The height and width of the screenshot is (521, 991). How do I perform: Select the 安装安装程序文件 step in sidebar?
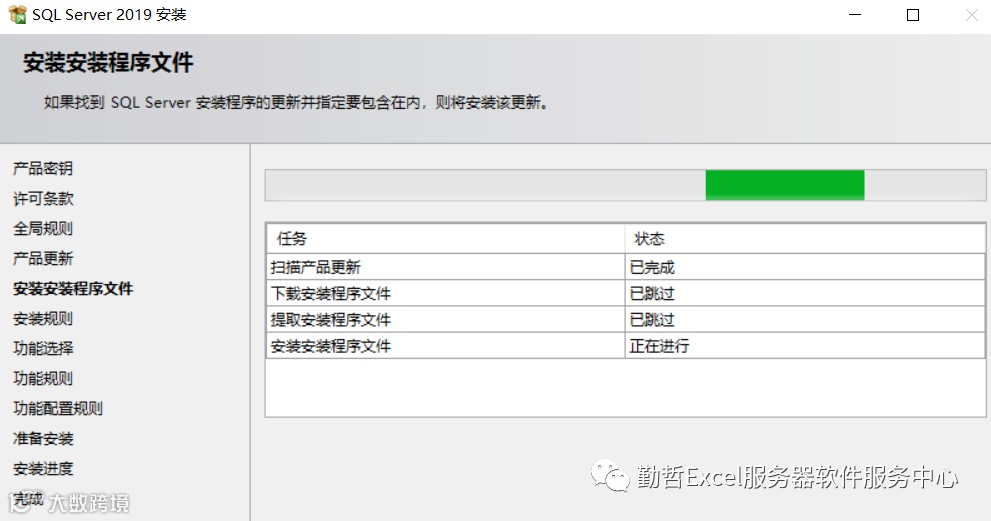click(73, 288)
